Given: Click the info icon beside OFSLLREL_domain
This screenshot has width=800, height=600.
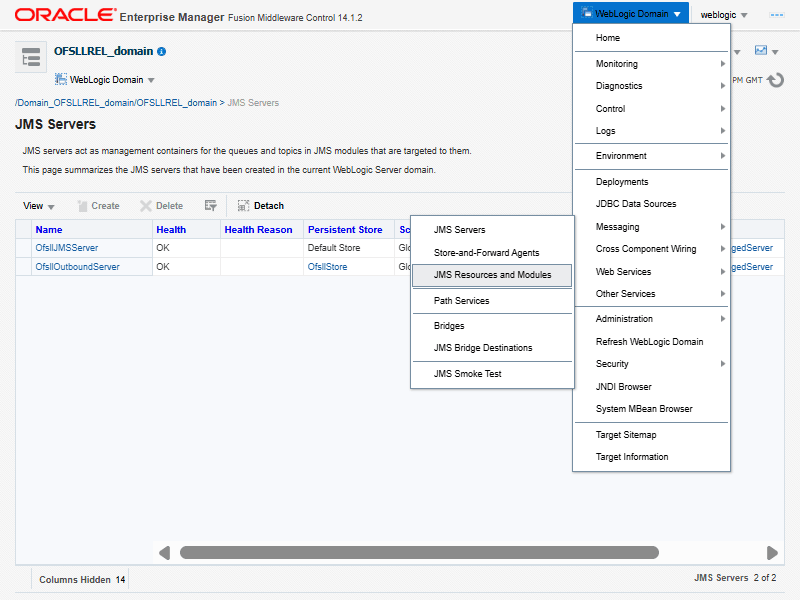Looking at the screenshot, I should click(x=162, y=52).
